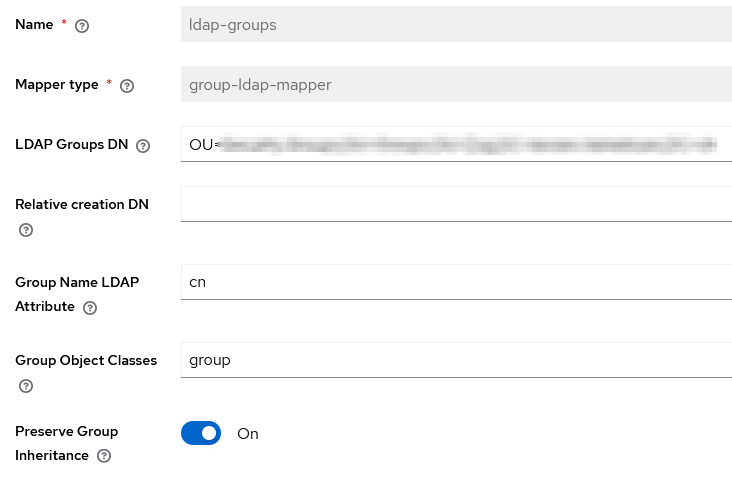Click the 'LDAP Groups DN' label text
The width and height of the screenshot is (732, 481).
(x=72, y=144)
